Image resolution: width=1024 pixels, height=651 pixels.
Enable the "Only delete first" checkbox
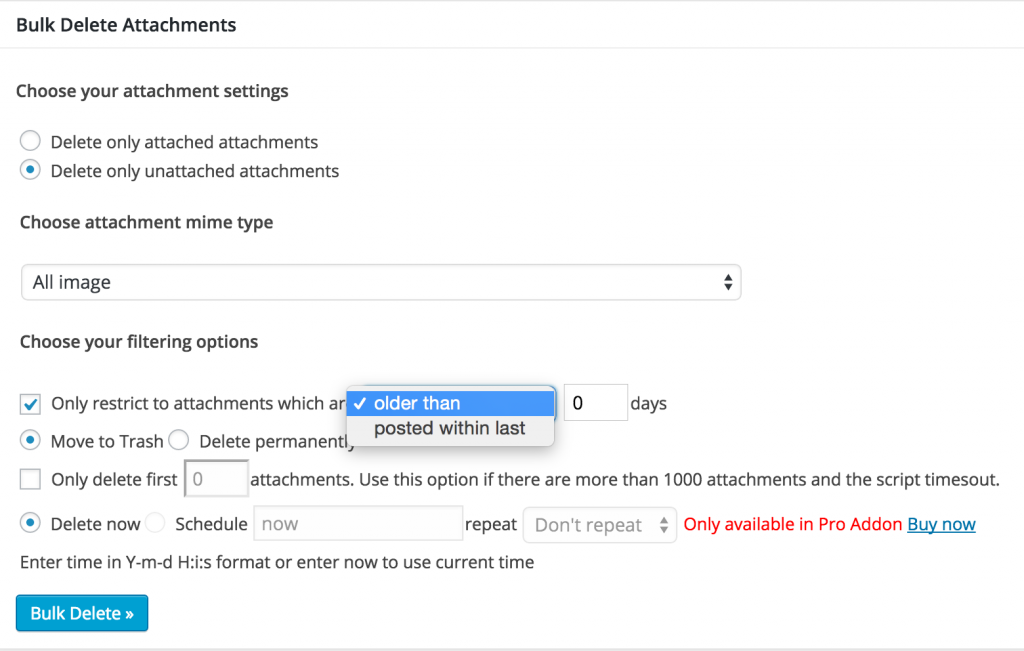[29, 478]
